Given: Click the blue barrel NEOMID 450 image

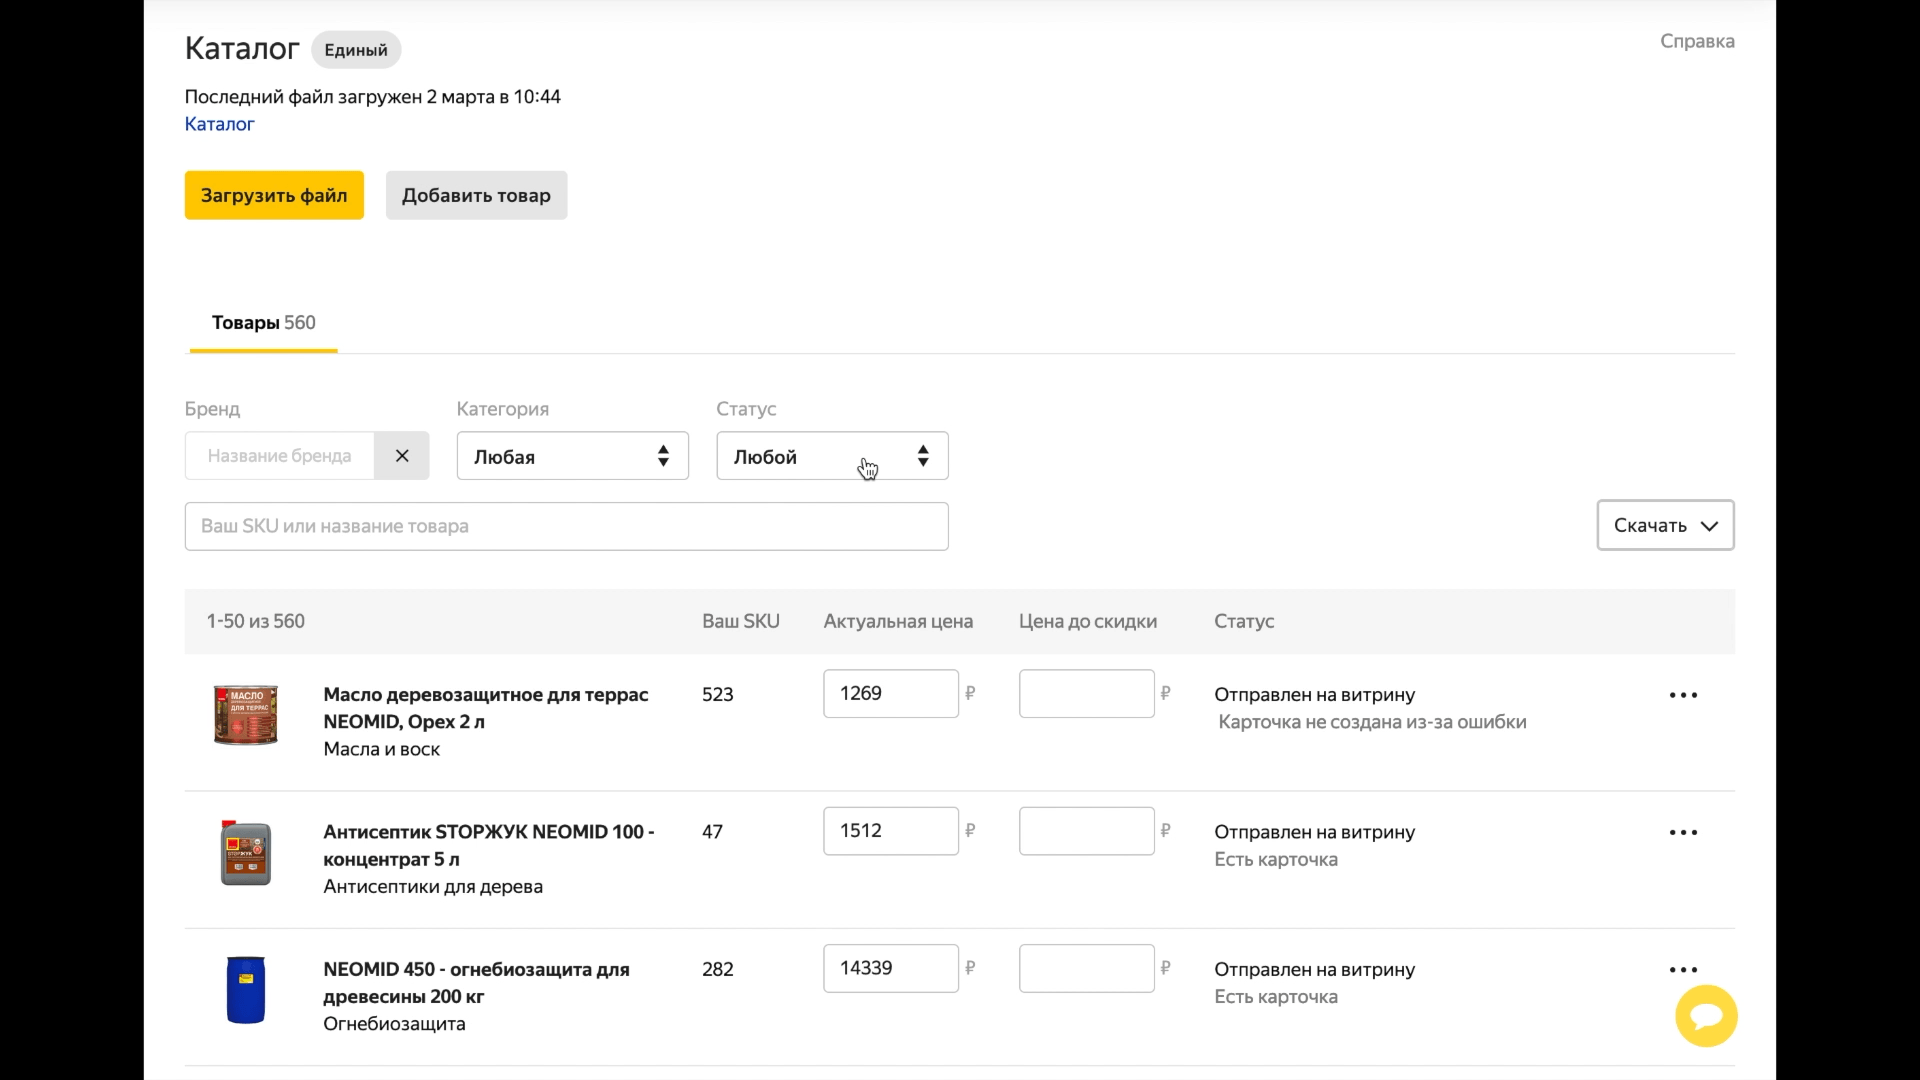Looking at the screenshot, I should coord(246,990).
